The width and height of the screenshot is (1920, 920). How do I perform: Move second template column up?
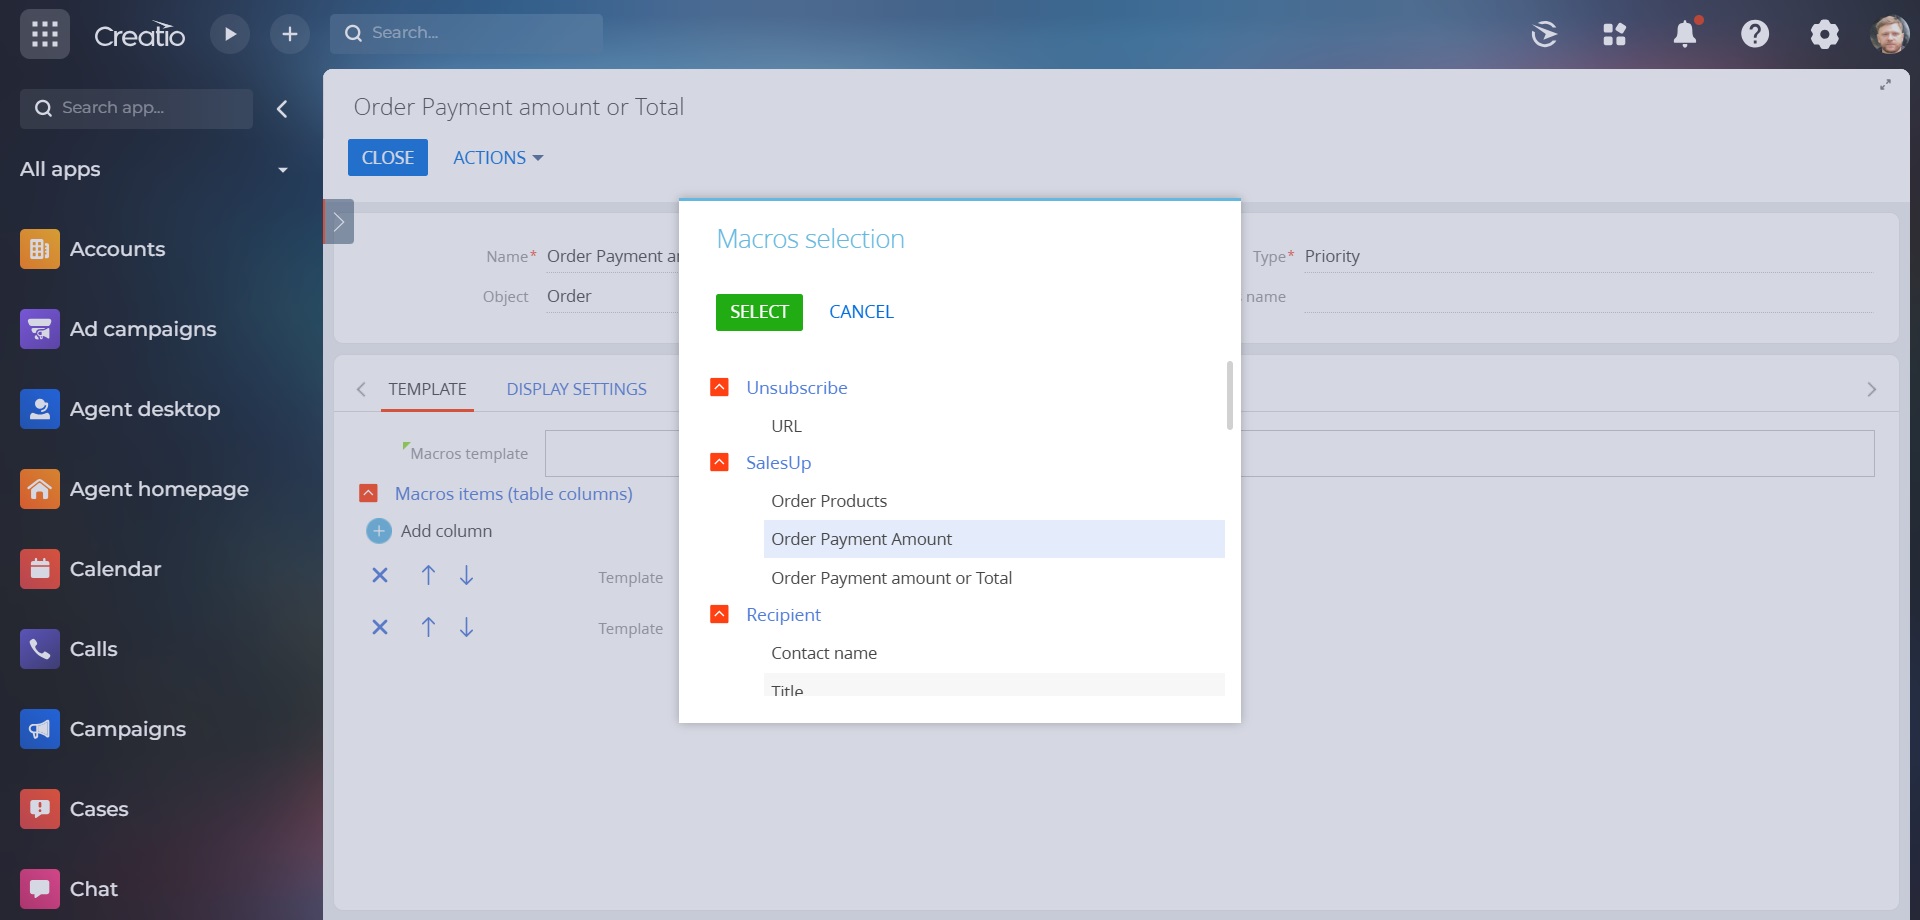pyautogui.click(x=428, y=627)
